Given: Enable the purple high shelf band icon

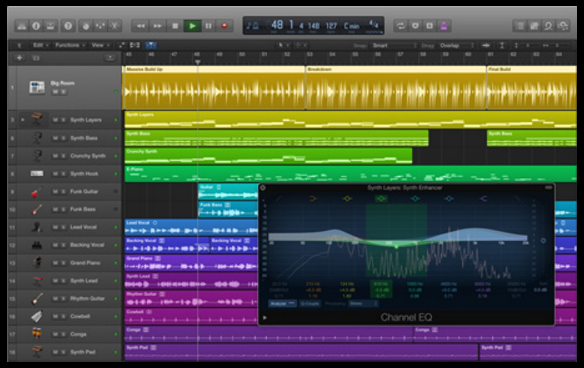Looking at the screenshot, I should click(483, 199).
